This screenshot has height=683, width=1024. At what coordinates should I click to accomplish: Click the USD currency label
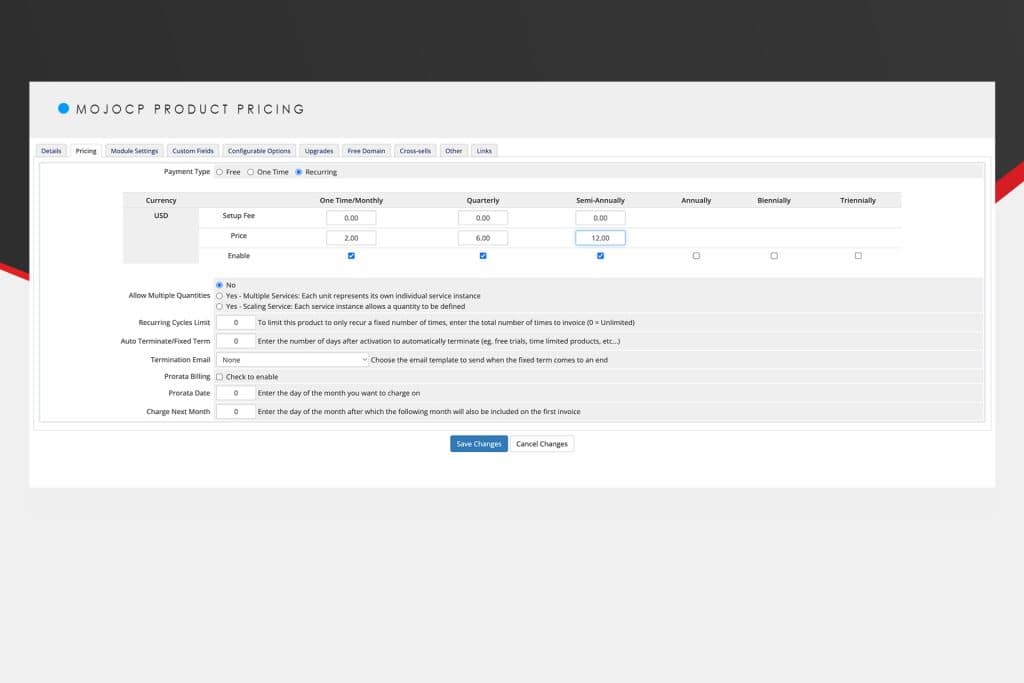pos(161,215)
